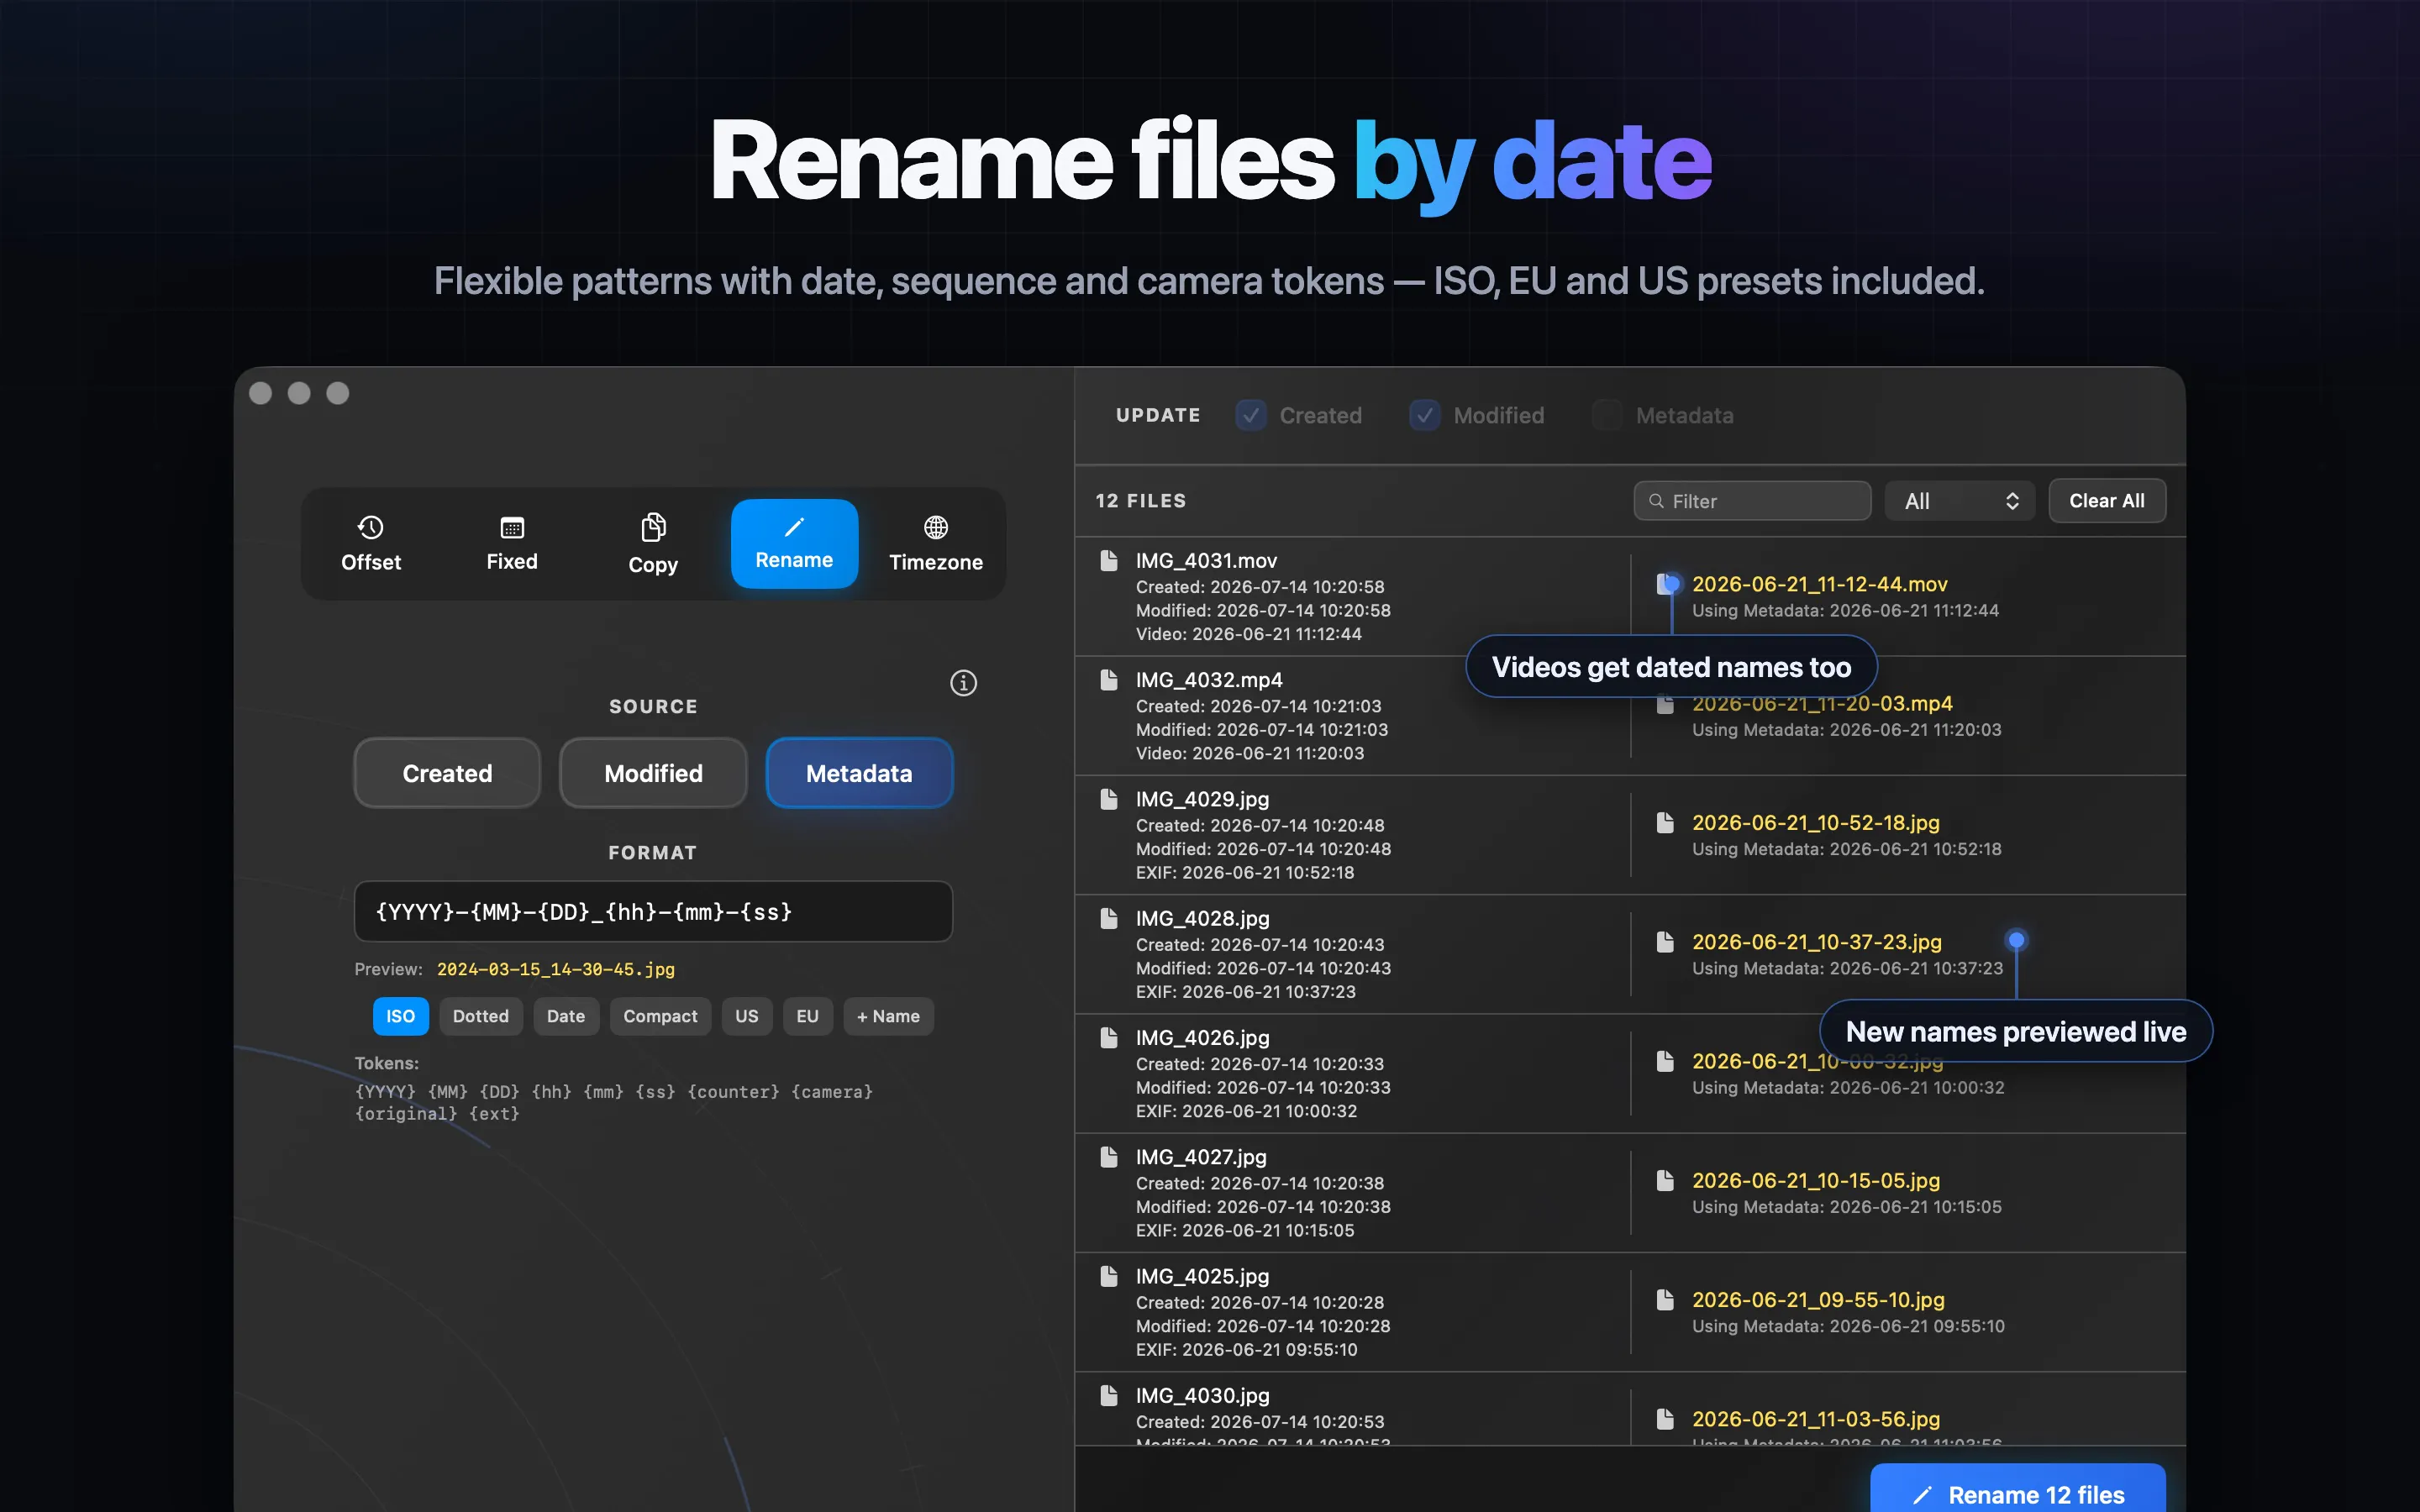
Task: Click the new name 2026-06-21_09-55-10.jpg
Action: tap(1818, 1299)
